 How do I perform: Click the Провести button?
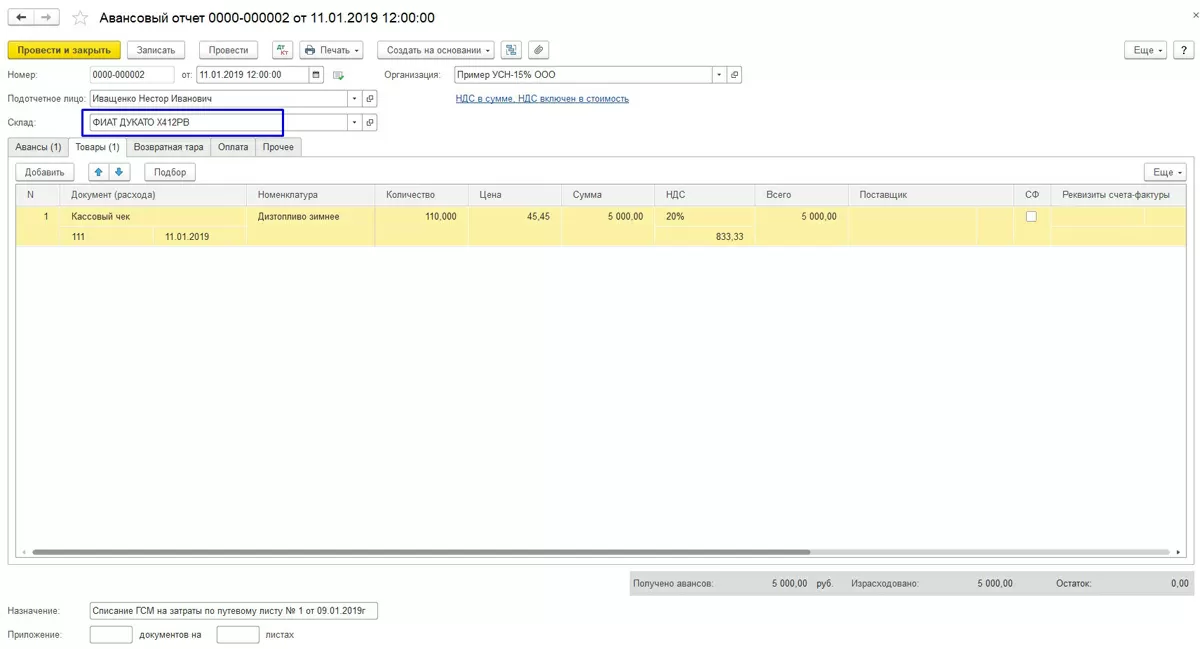pyautogui.click(x=228, y=50)
